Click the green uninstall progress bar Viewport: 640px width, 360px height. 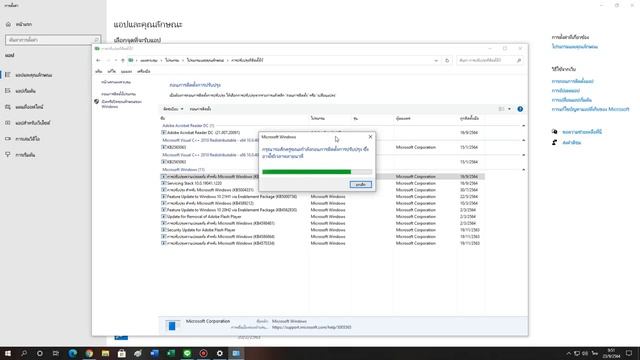(317, 172)
